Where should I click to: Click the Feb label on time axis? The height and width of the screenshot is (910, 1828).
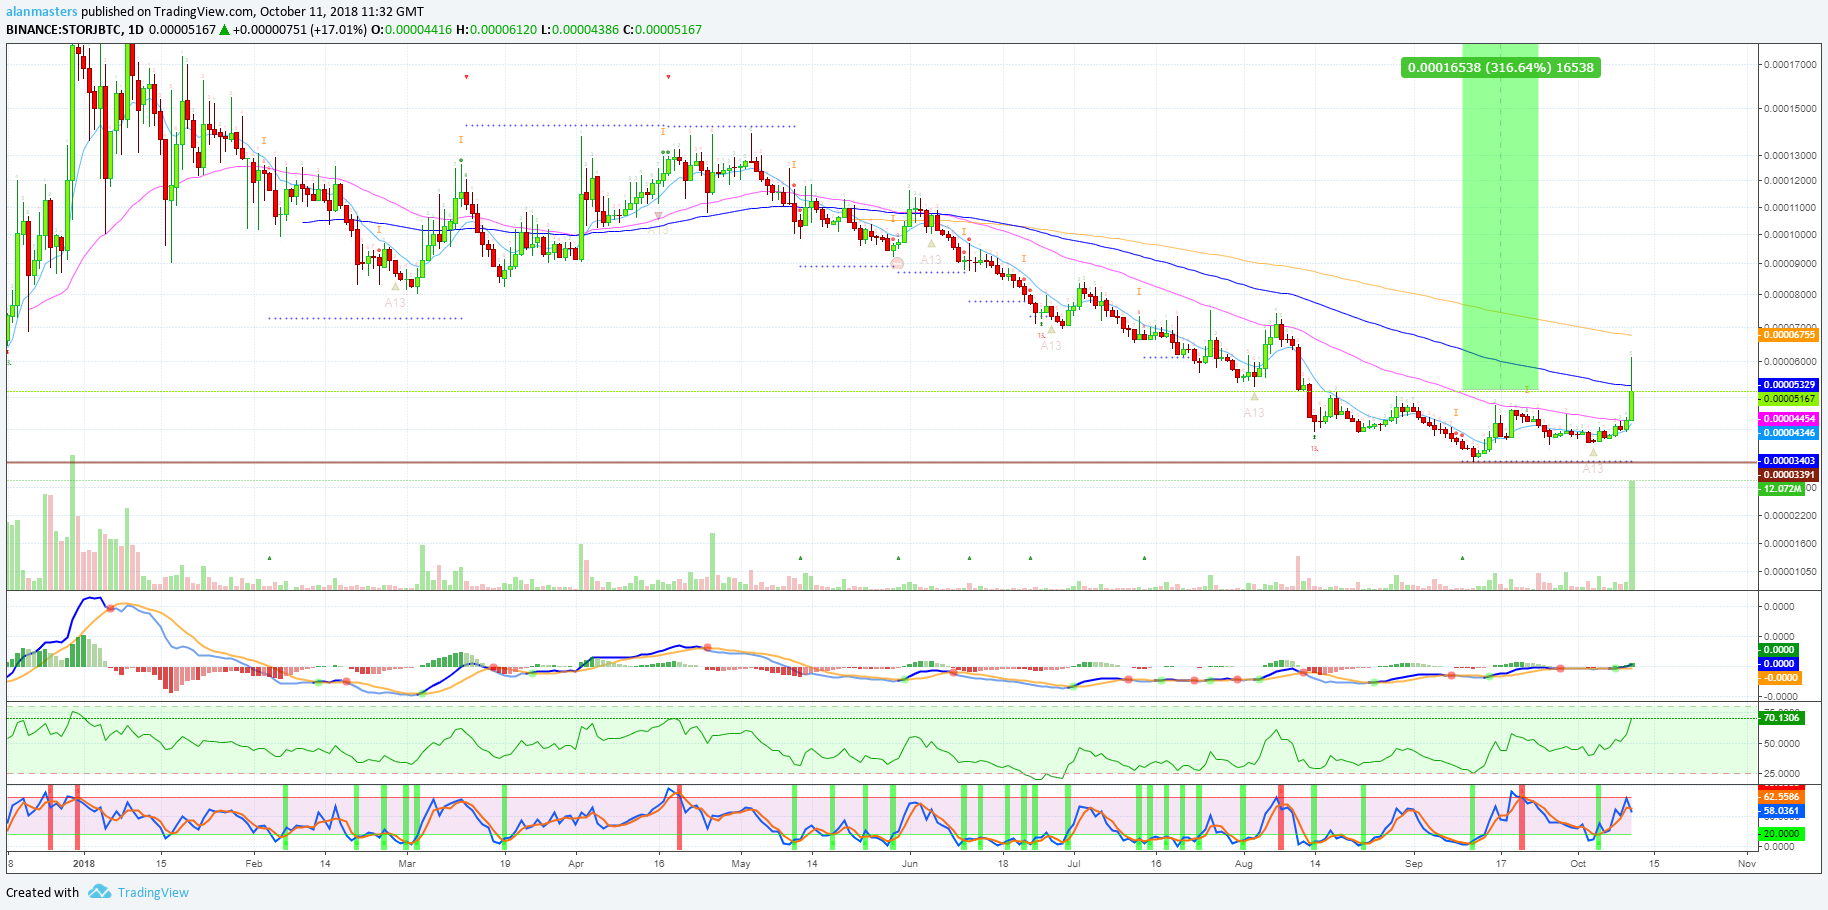254,863
